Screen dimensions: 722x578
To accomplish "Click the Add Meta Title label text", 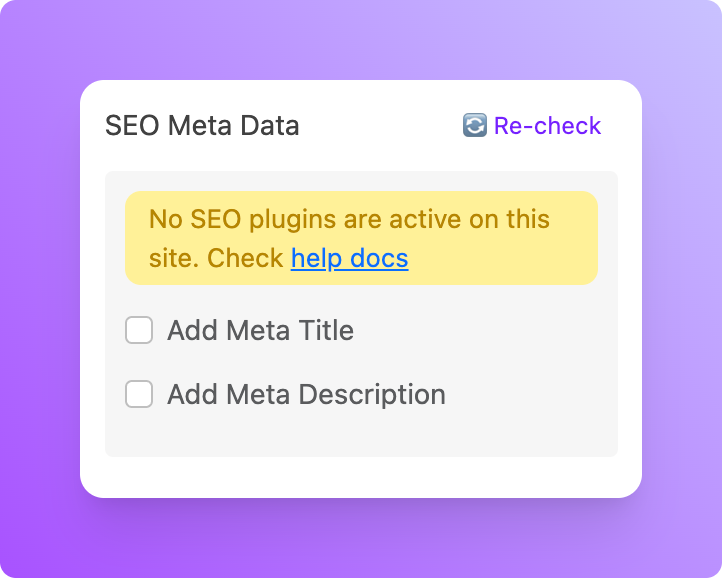I will [260, 330].
